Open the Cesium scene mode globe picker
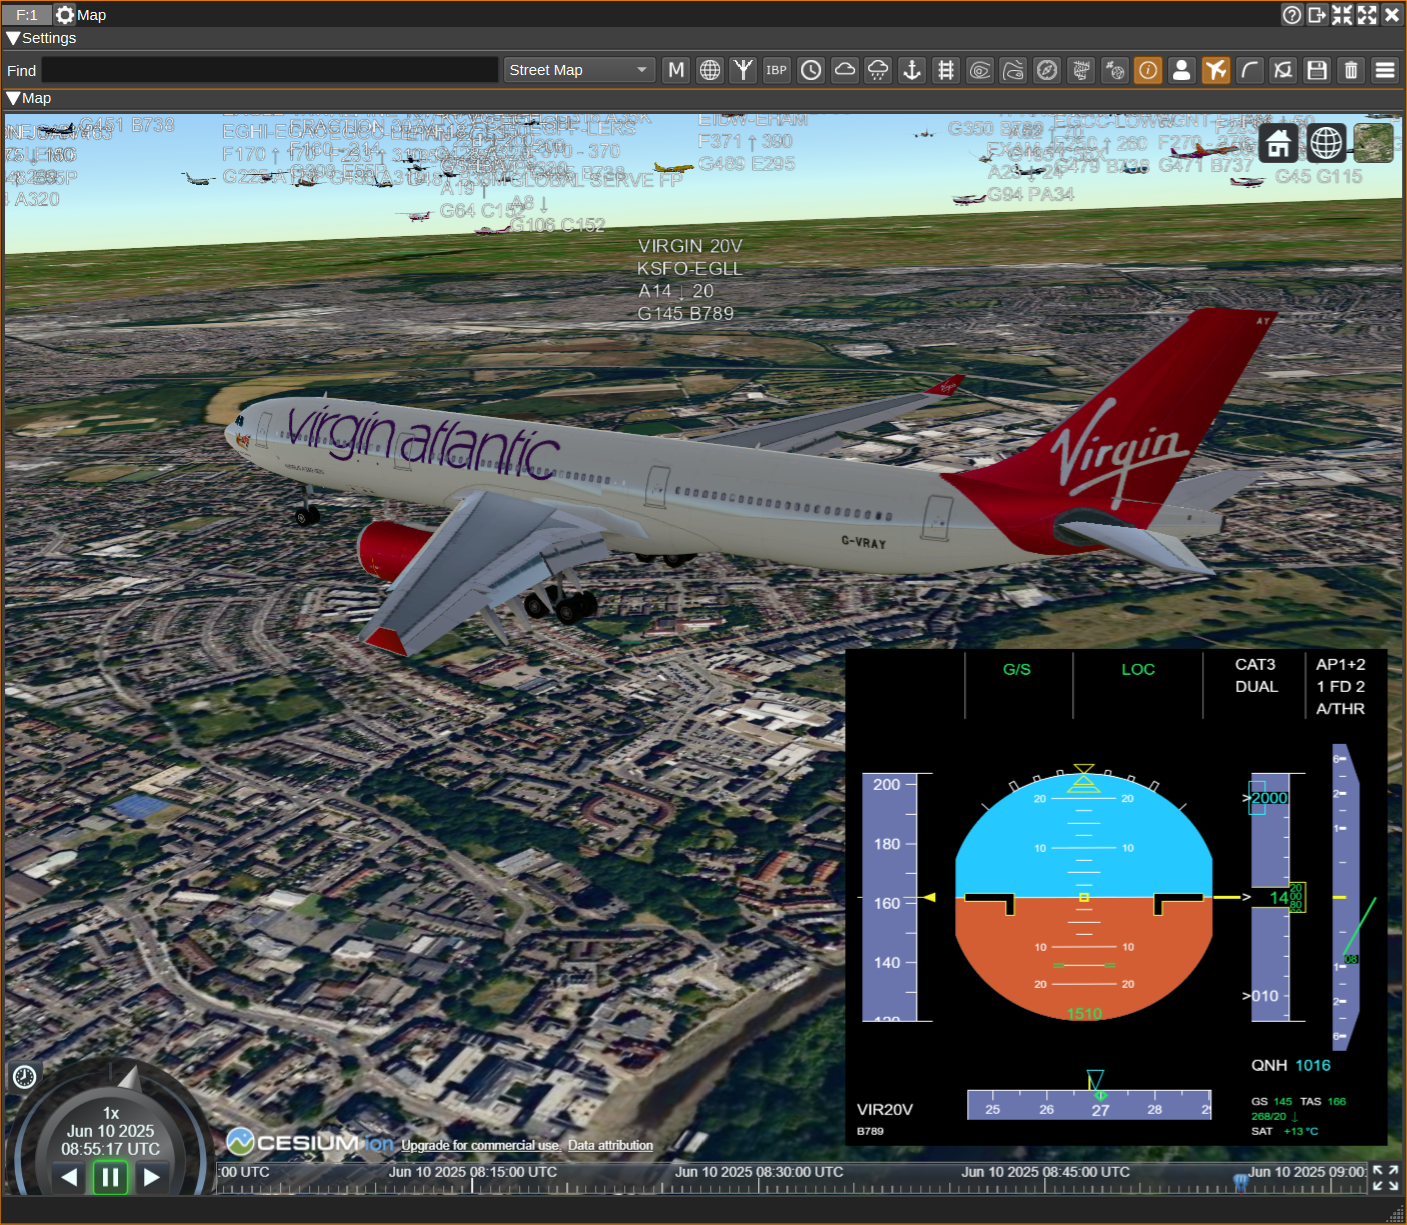 1326,143
